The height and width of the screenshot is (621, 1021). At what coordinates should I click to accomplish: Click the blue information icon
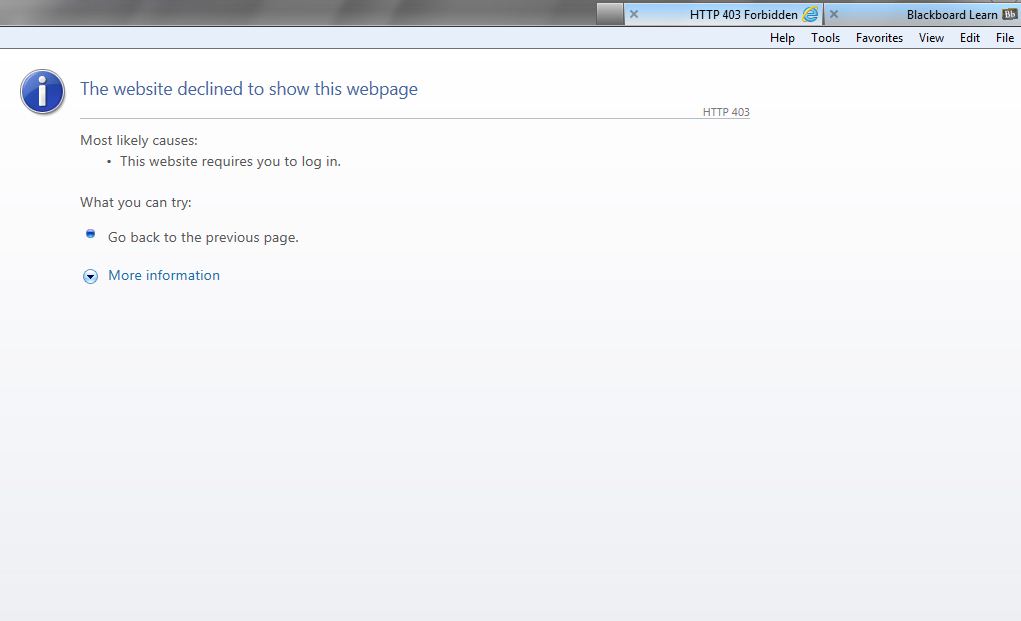coord(42,92)
